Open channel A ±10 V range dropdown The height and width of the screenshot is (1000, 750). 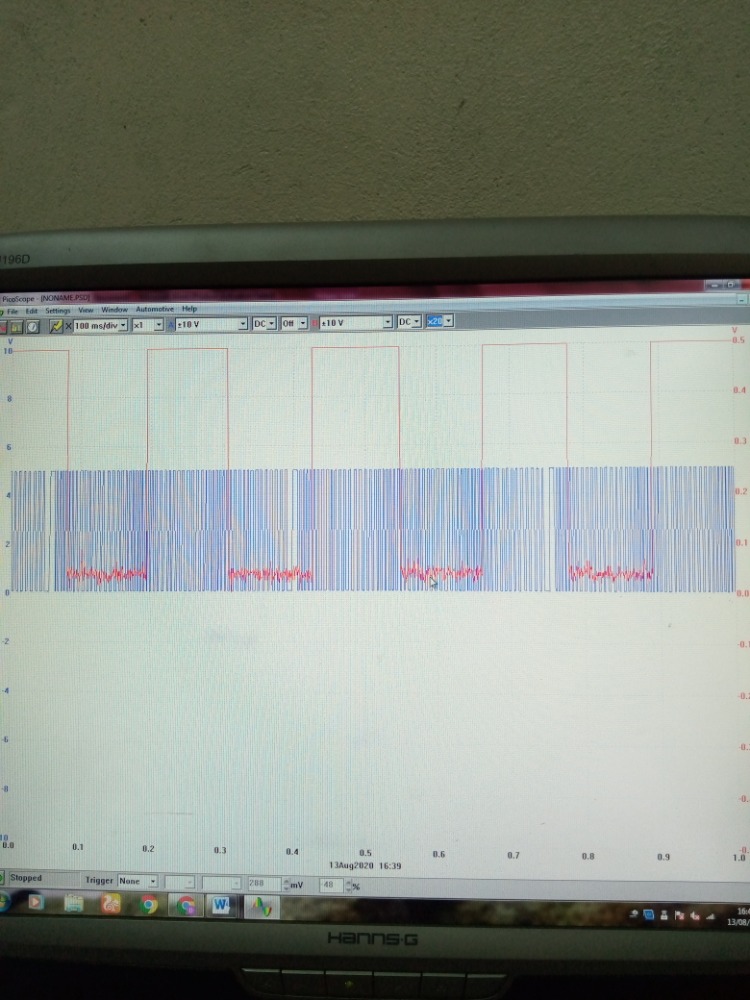click(211, 324)
